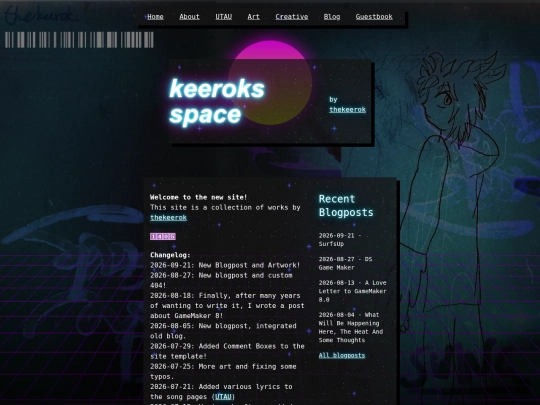Select changelog line '2026-09-21: New Blogpost and Artwork!'
This screenshot has width=540, height=405.
click(x=225, y=265)
